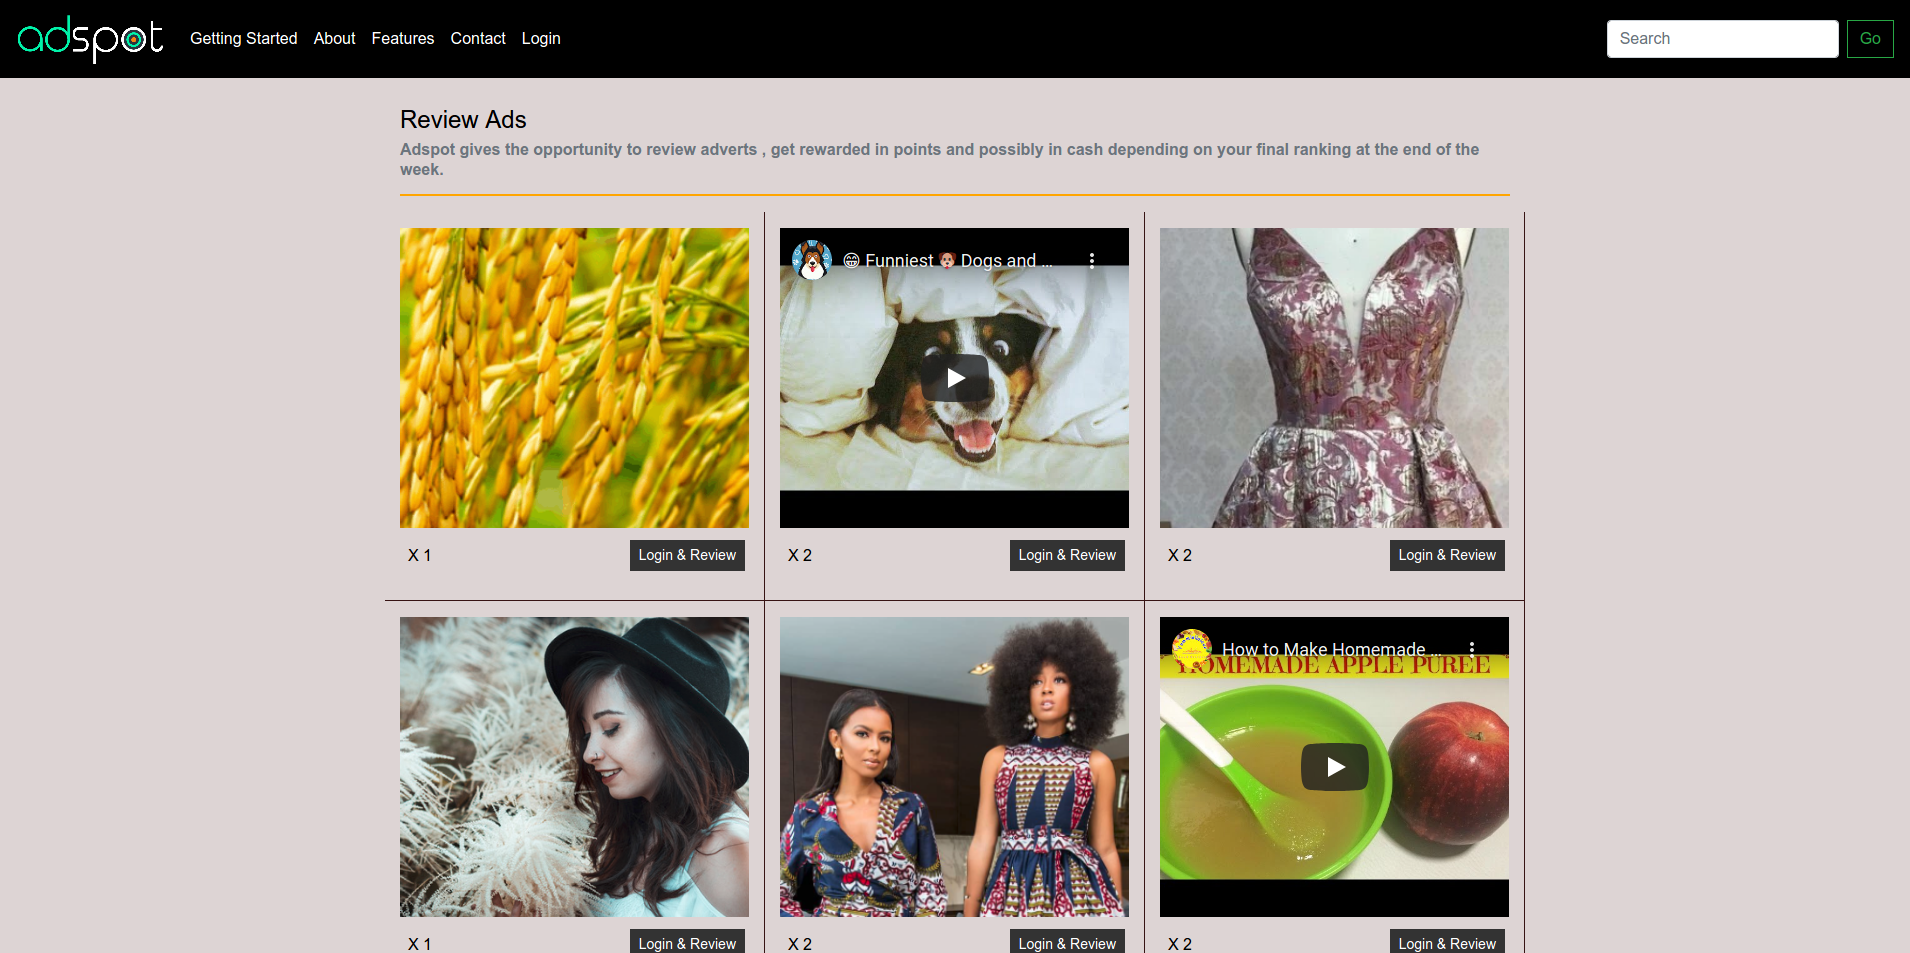Open the golden rice grain image
Image resolution: width=1910 pixels, height=953 pixels.
coord(574,378)
